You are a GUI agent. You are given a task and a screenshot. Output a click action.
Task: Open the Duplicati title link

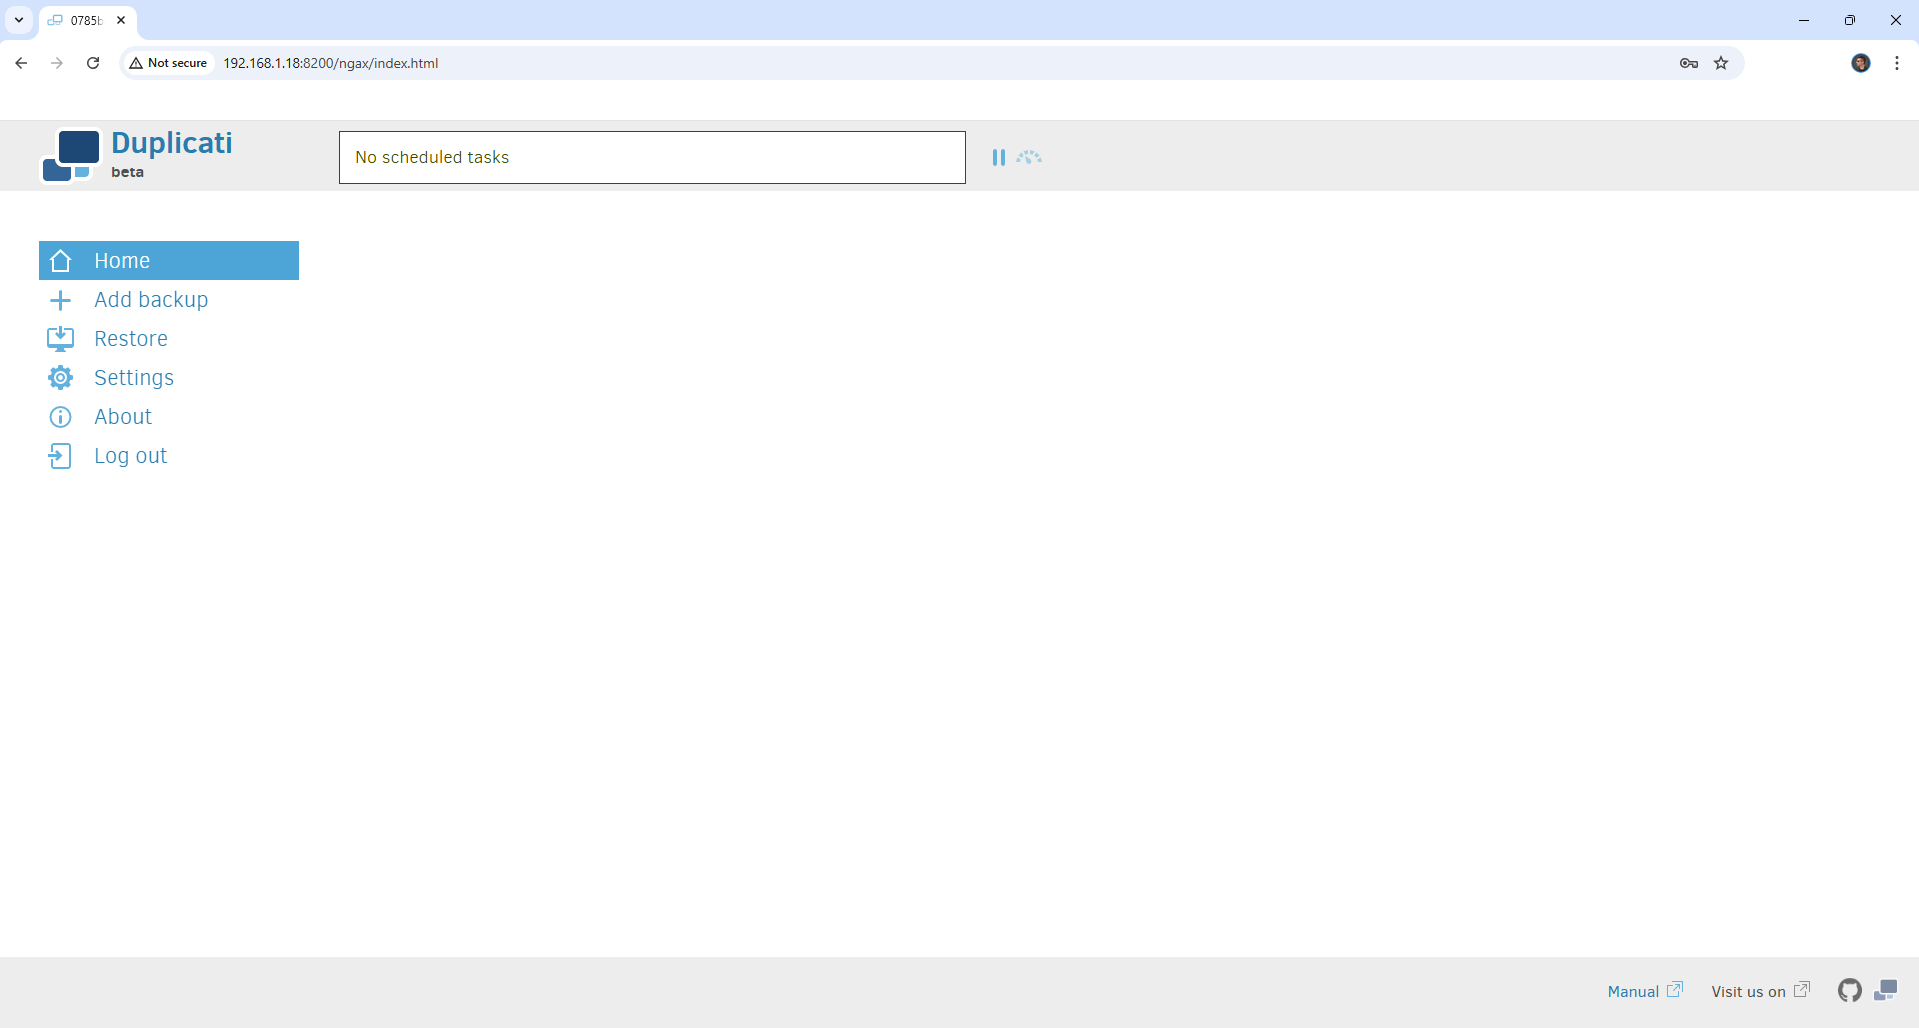[x=172, y=143]
